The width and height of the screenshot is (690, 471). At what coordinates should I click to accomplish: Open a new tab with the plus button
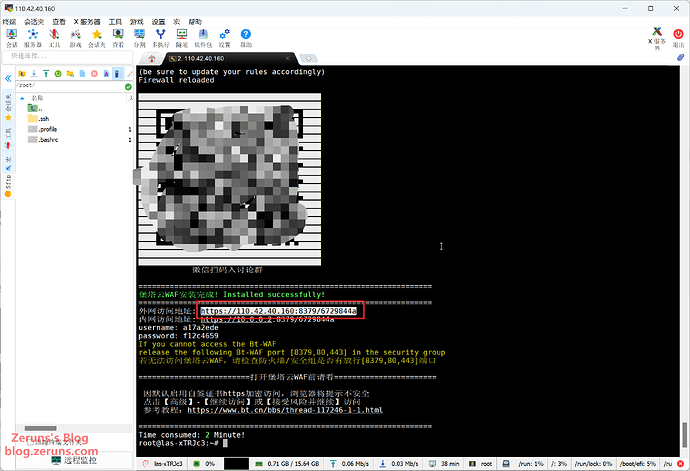[x=308, y=58]
